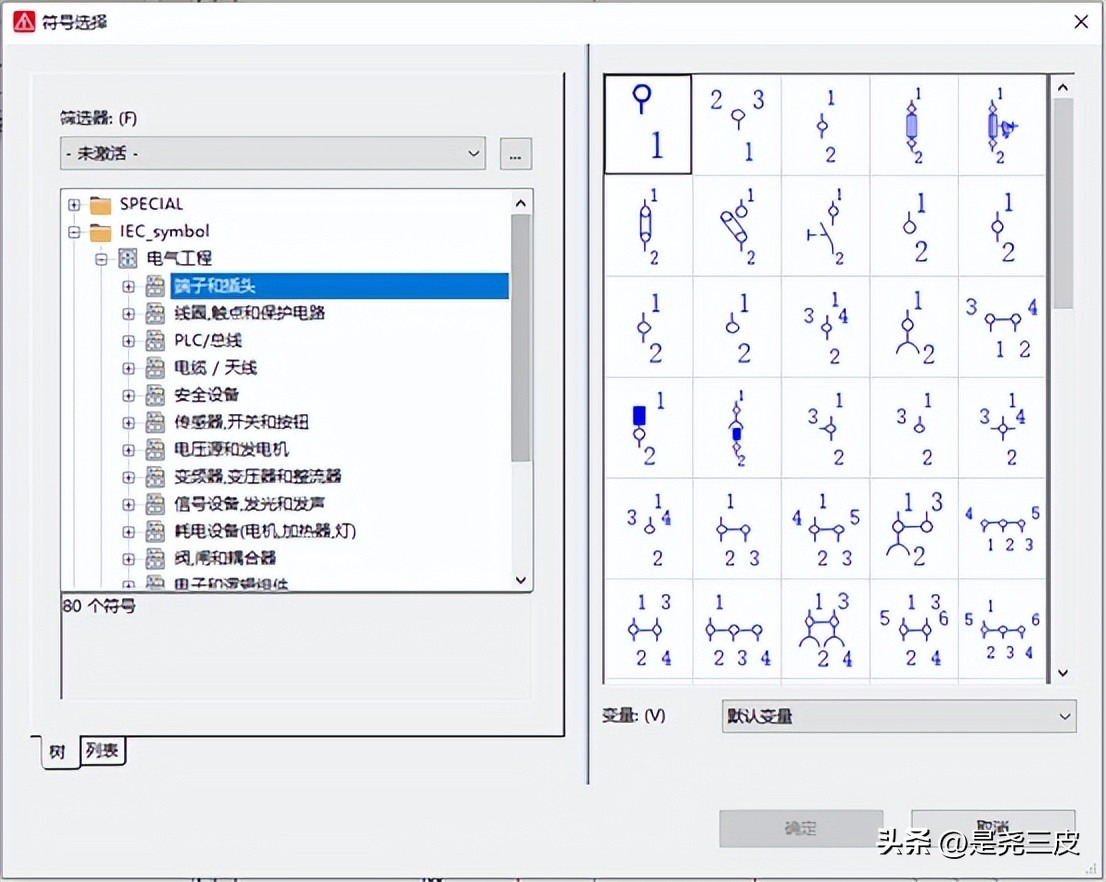Click the warning triangle logo in the title bar
1106x882 pixels.
pyautogui.click(x=24, y=20)
